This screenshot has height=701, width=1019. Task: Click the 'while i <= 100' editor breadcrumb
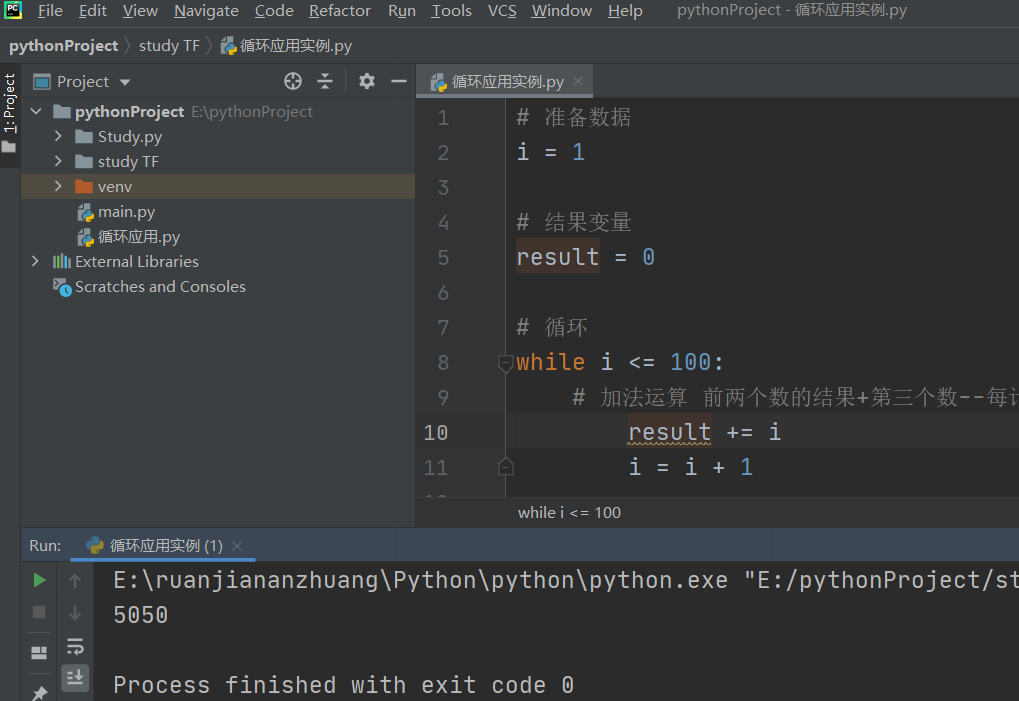569,513
